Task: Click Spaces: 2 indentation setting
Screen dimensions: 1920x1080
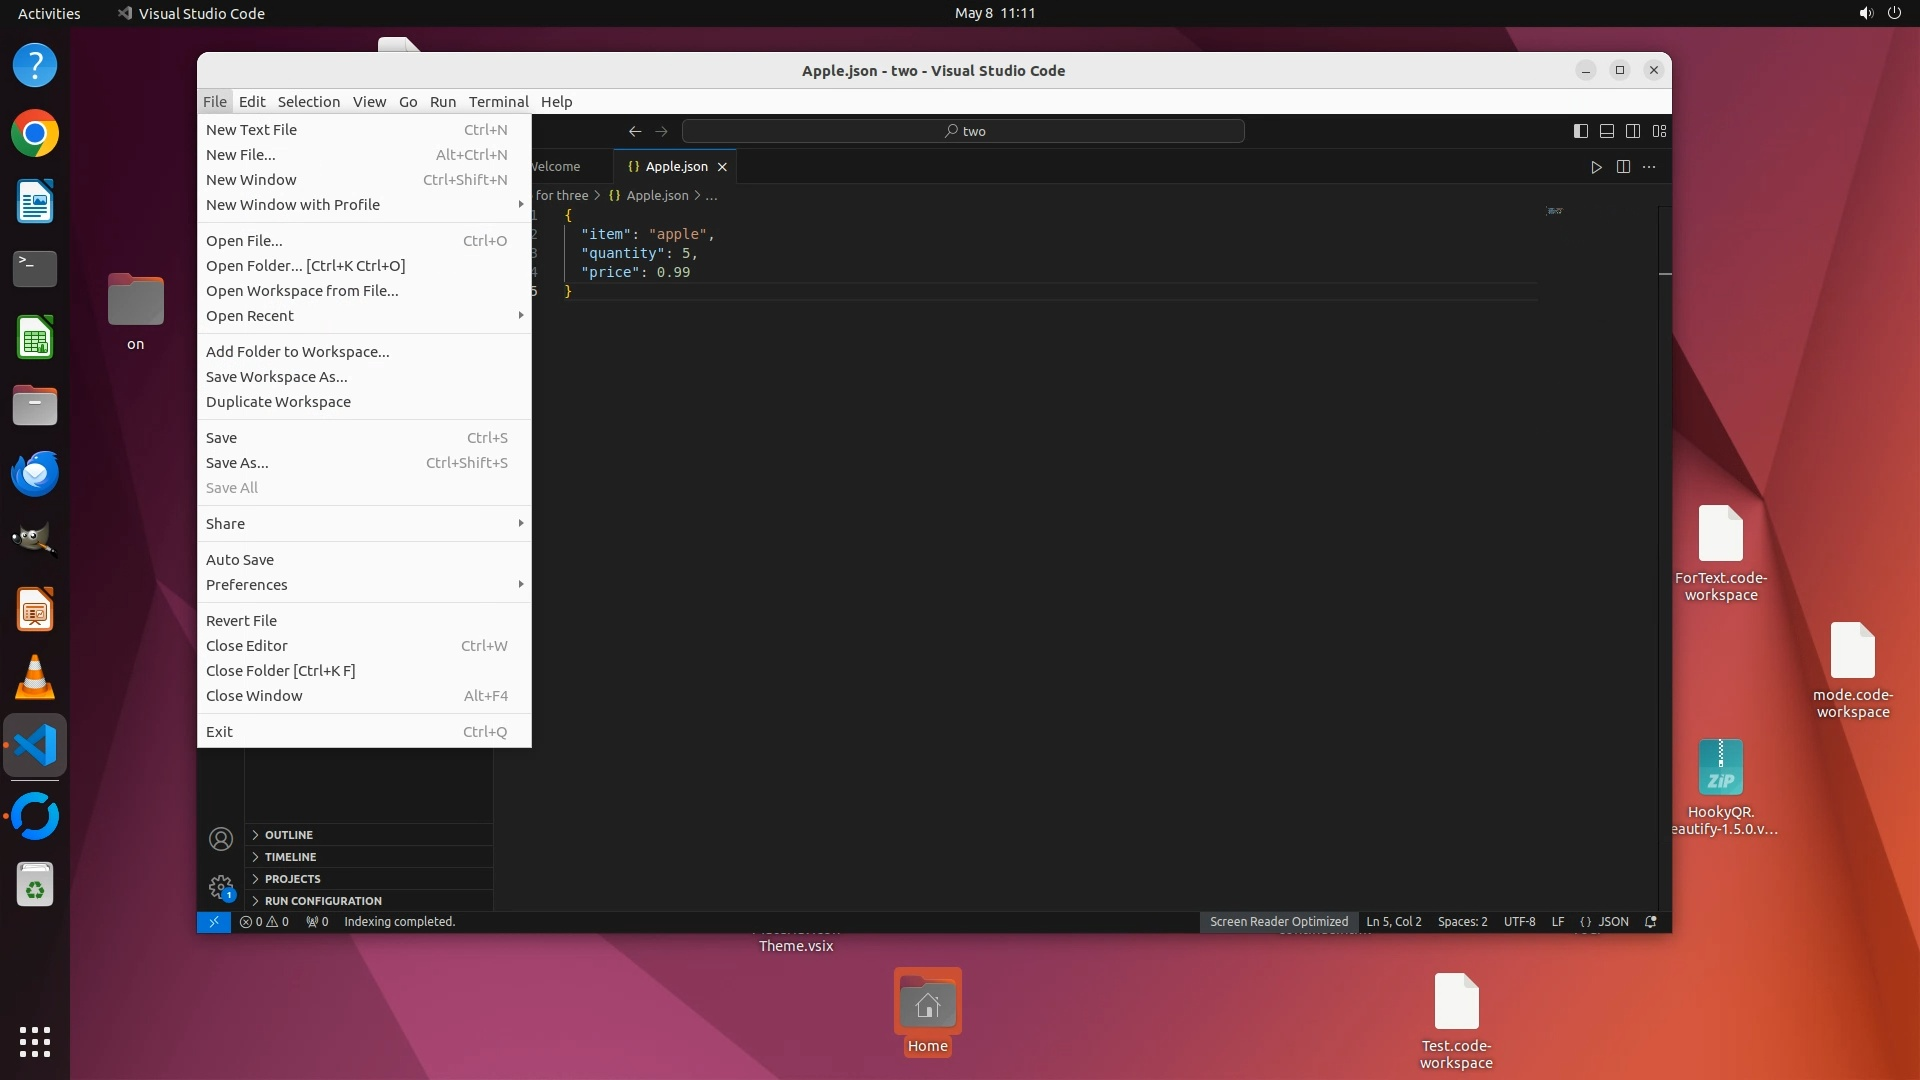Action: [1462, 922]
